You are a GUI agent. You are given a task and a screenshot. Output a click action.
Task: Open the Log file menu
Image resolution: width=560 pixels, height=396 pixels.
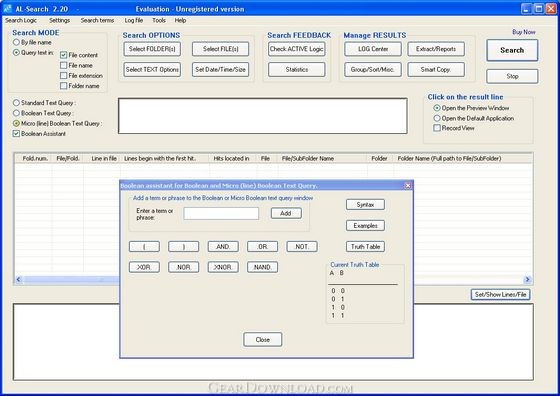click(x=134, y=20)
